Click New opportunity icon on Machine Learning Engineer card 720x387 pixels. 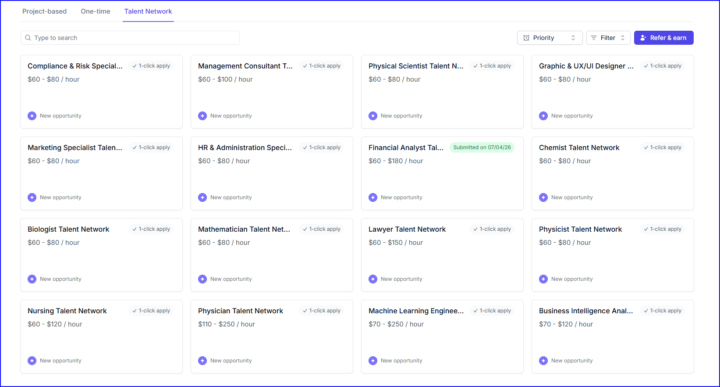pyautogui.click(x=373, y=361)
